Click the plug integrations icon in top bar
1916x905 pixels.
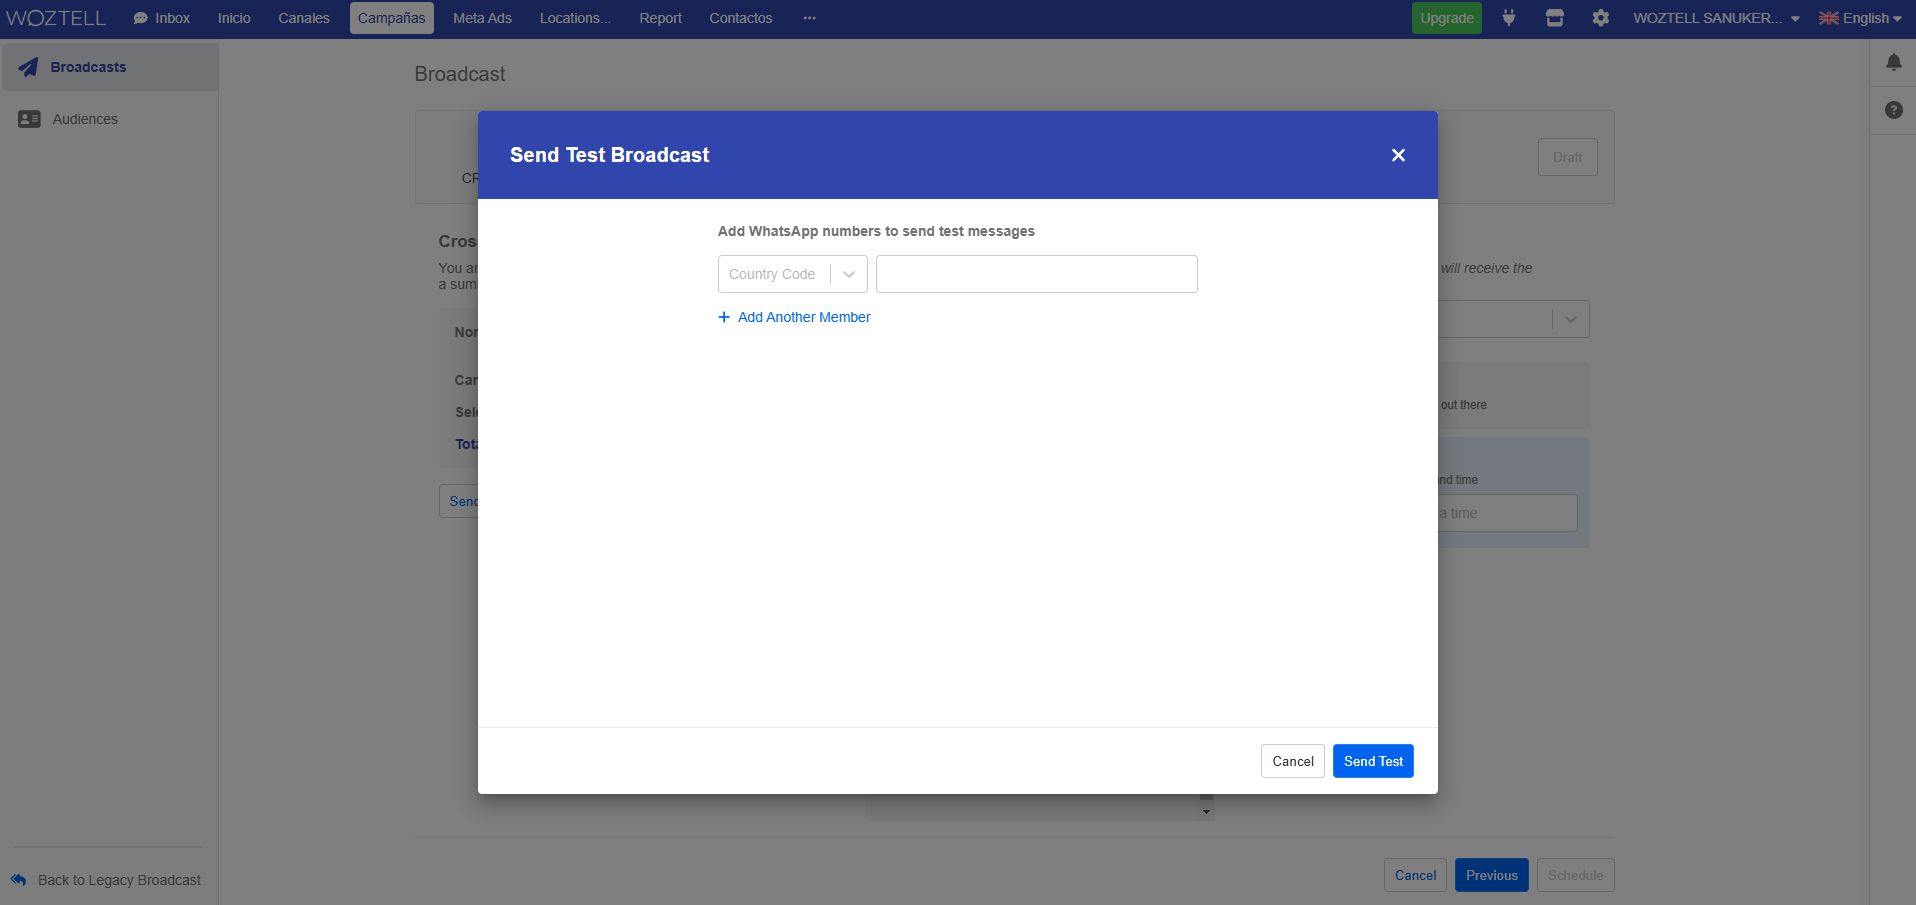pyautogui.click(x=1508, y=18)
